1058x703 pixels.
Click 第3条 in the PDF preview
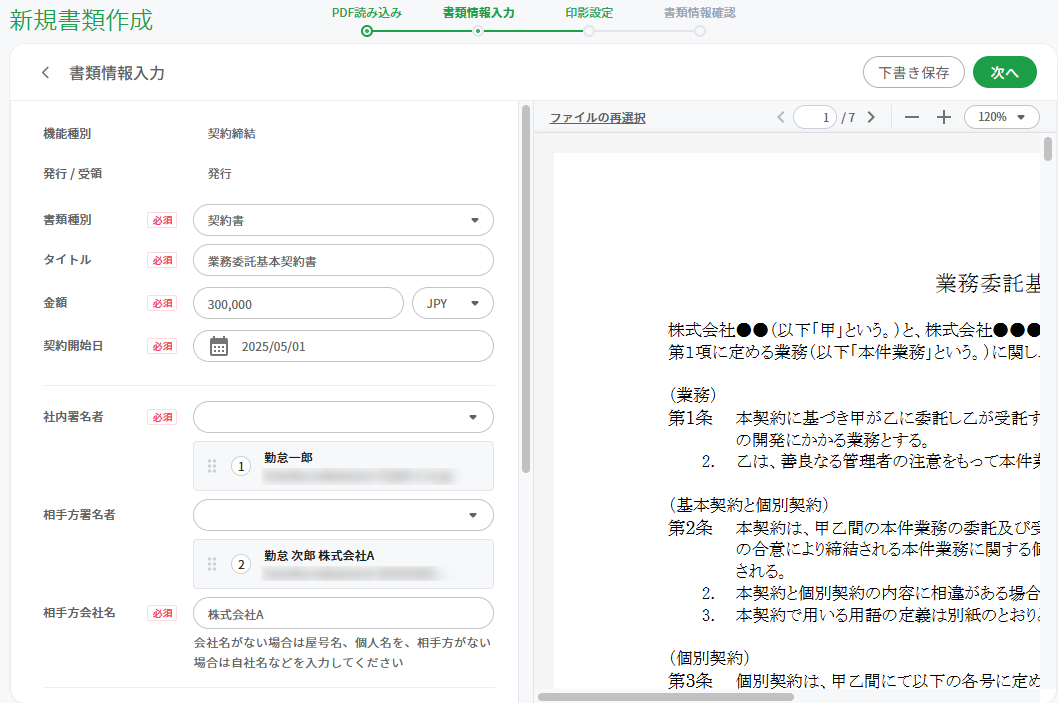690,681
